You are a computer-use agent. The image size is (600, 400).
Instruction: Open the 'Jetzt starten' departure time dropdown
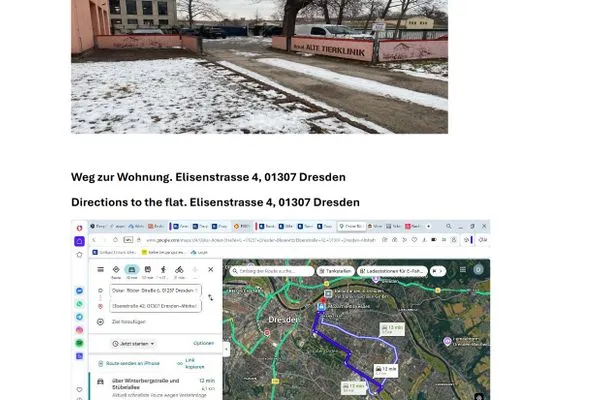click(134, 344)
